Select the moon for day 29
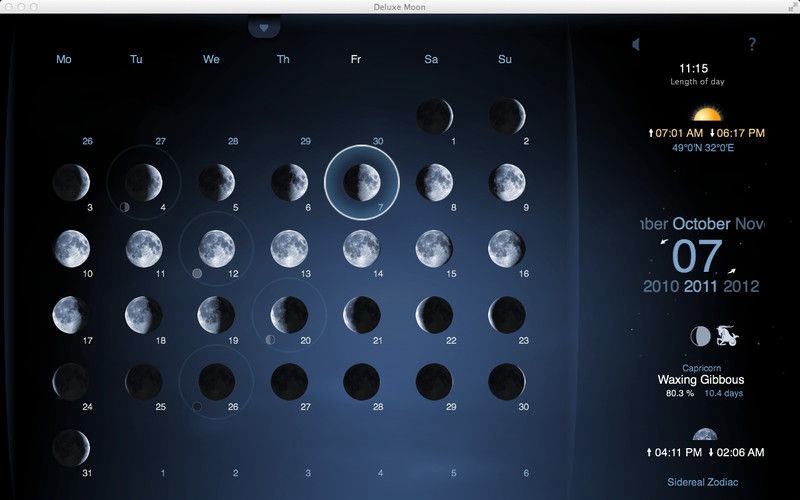800x500 pixels. (434, 382)
